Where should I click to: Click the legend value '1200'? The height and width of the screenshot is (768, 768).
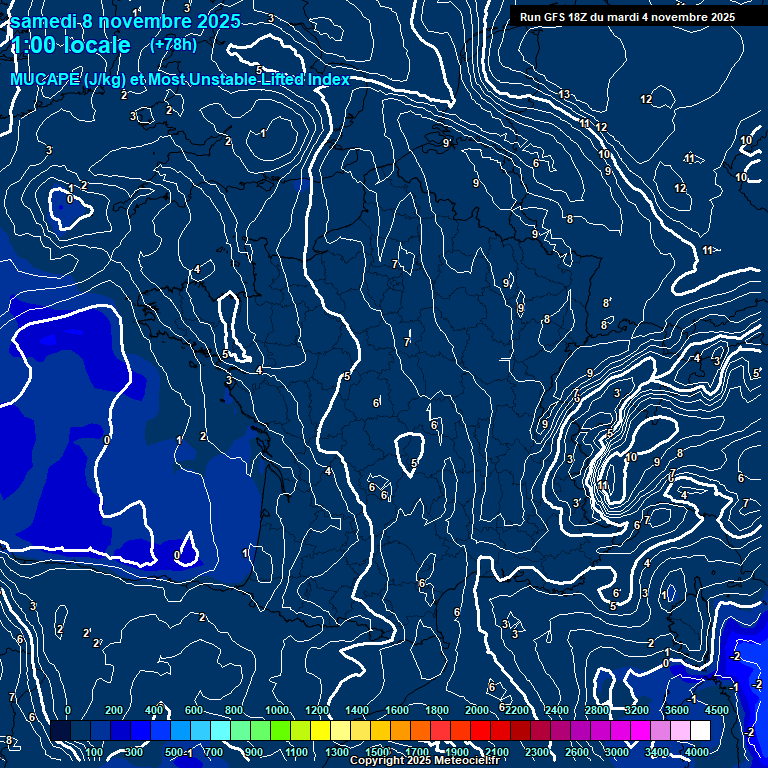coord(317,710)
